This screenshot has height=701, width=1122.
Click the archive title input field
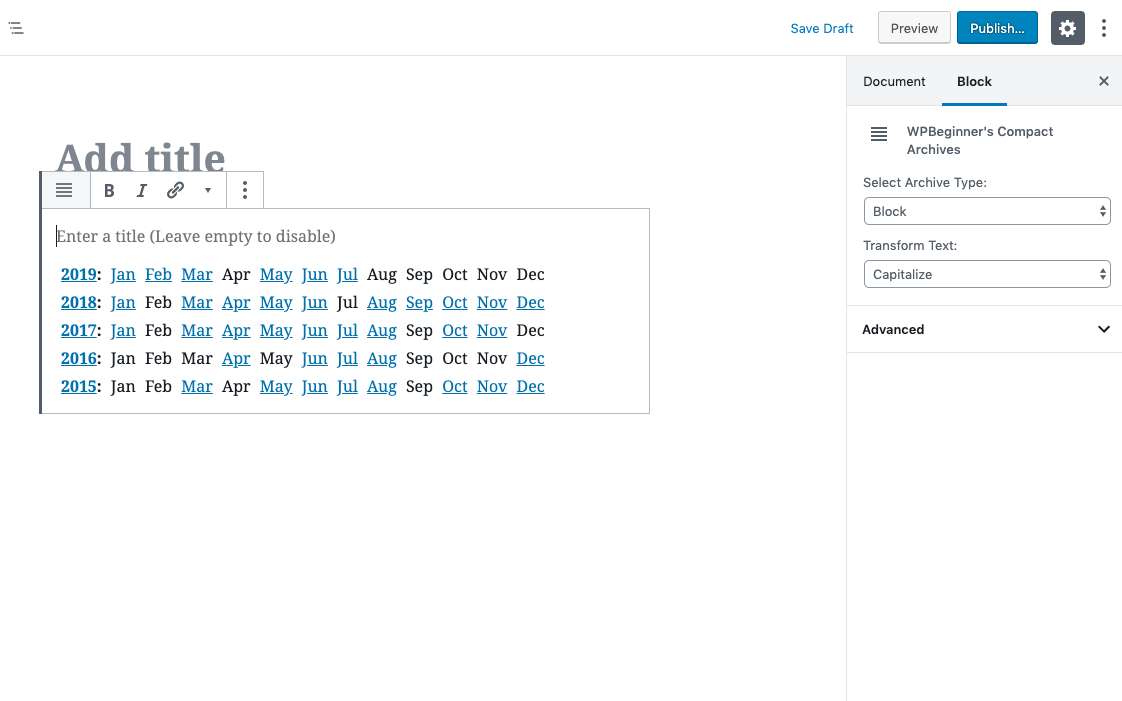click(346, 236)
